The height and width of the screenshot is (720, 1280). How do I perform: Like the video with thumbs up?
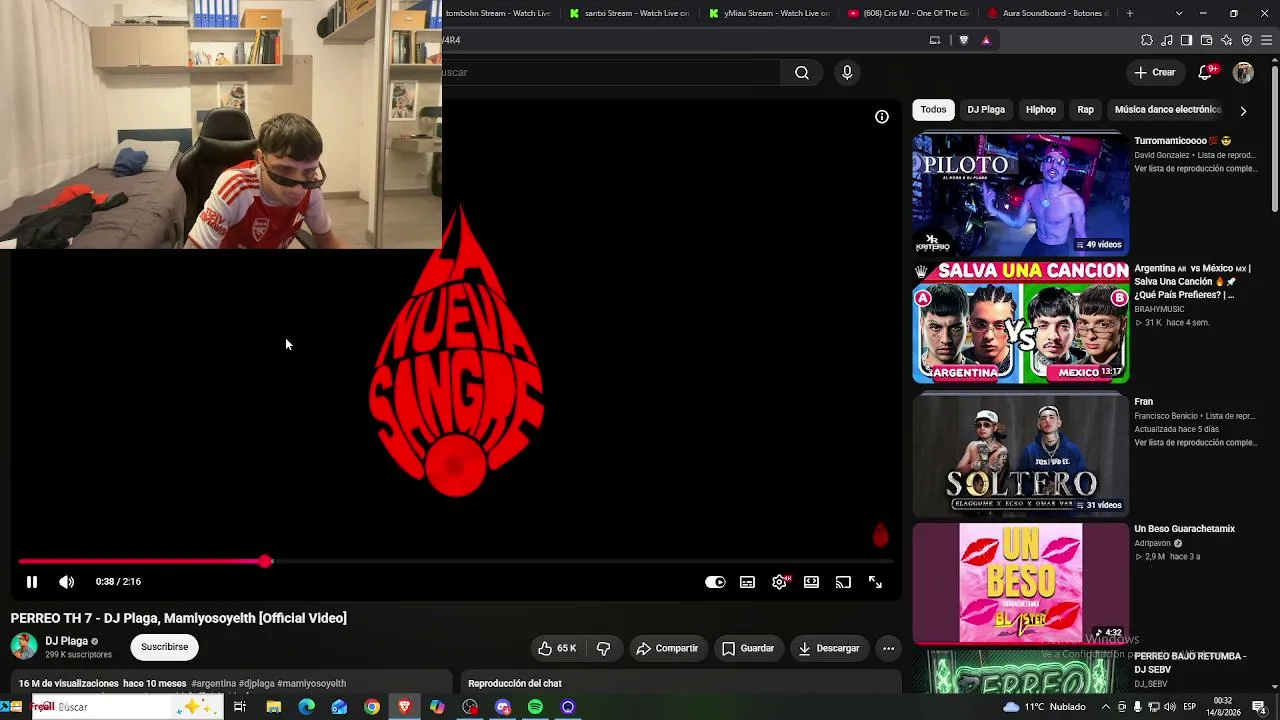[557, 648]
